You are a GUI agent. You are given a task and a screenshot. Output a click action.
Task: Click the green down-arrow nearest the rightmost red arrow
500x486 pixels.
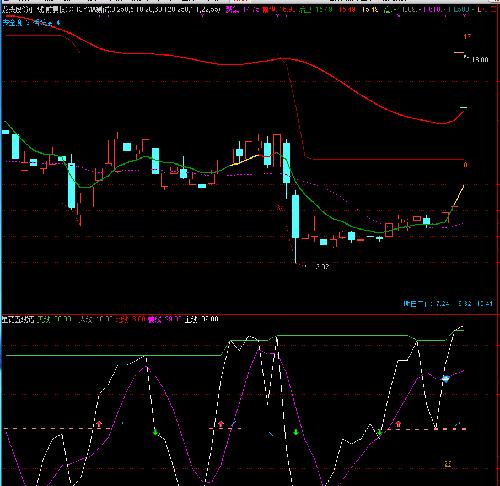(379, 432)
